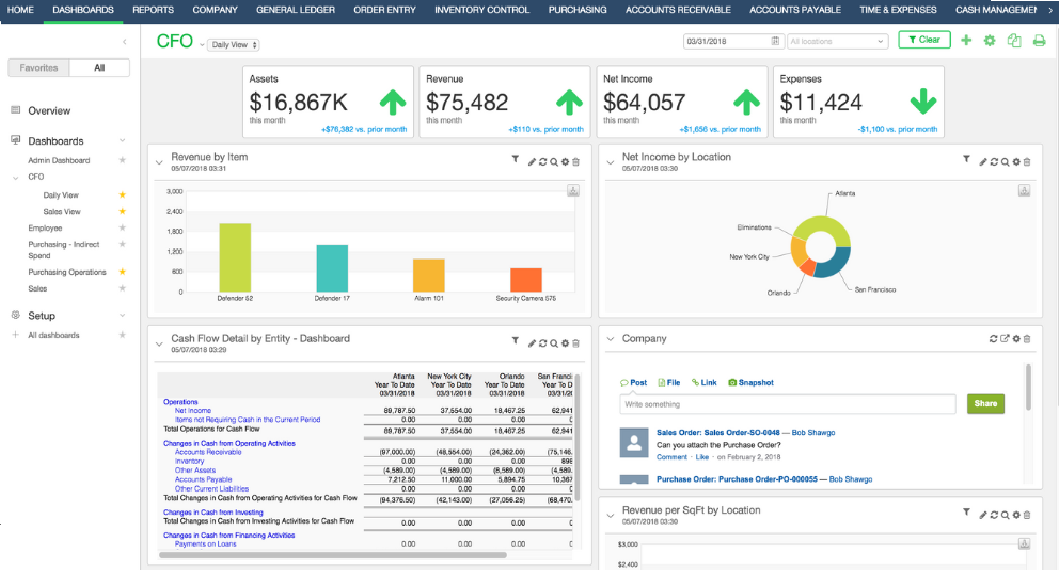
Task: Open the General Ledger menu
Action: tap(294, 10)
